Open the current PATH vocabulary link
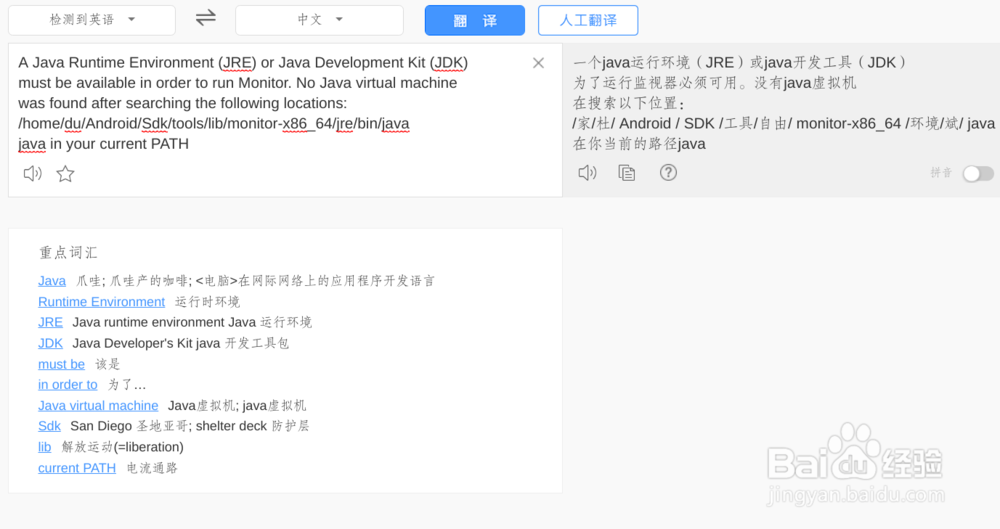The width and height of the screenshot is (1000, 529). tap(77, 468)
